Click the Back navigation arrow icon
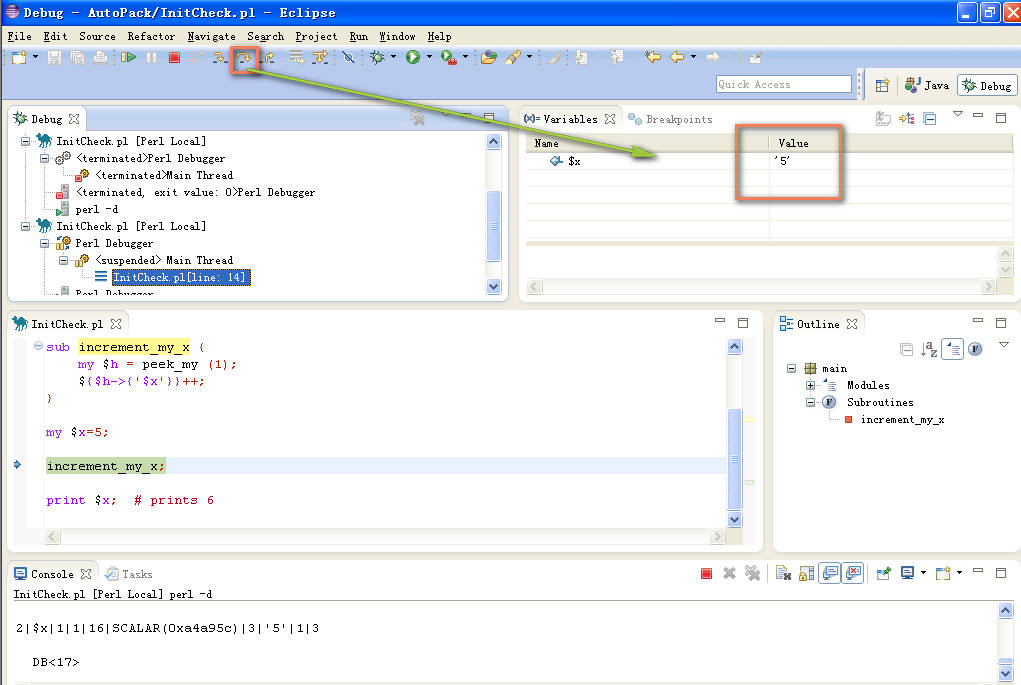Viewport: 1021px width, 685px height. point(677,57)
